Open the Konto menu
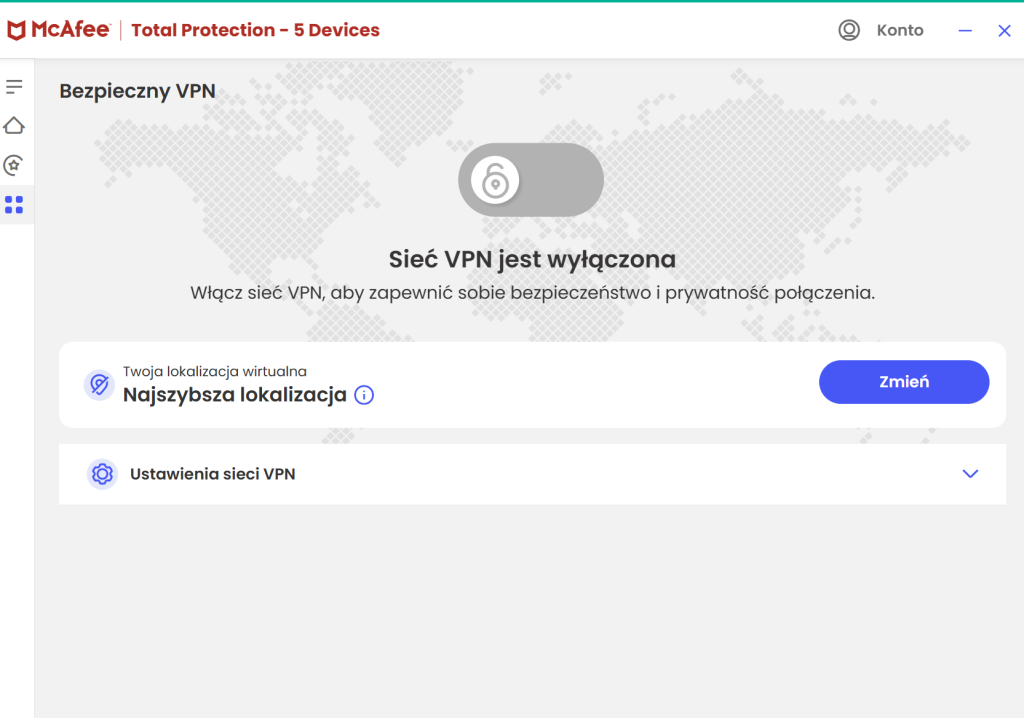Image resolution: width=1024 pixels, height=718 pixels. [x=899, y=30]
